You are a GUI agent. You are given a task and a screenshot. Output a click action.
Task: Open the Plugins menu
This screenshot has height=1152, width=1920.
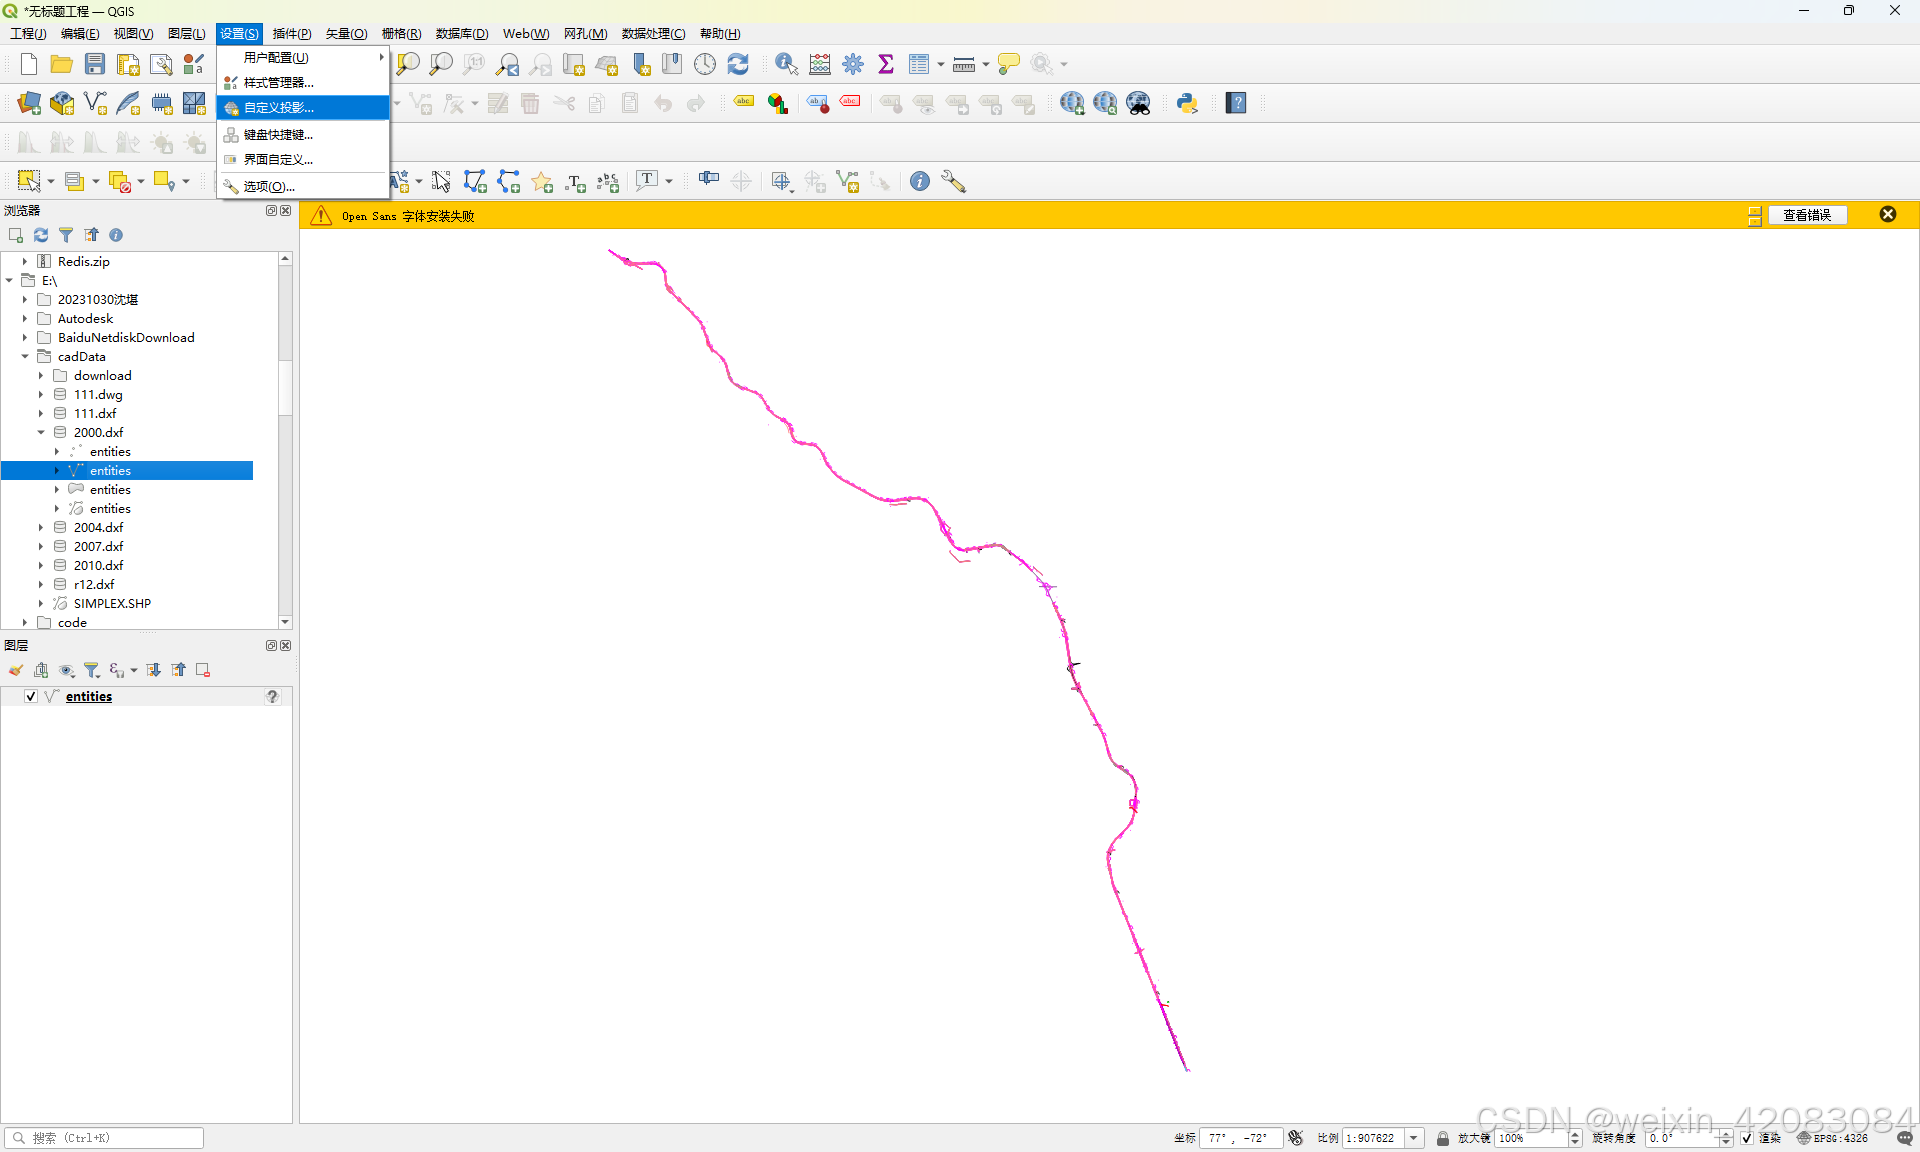[x=292, y=34]
